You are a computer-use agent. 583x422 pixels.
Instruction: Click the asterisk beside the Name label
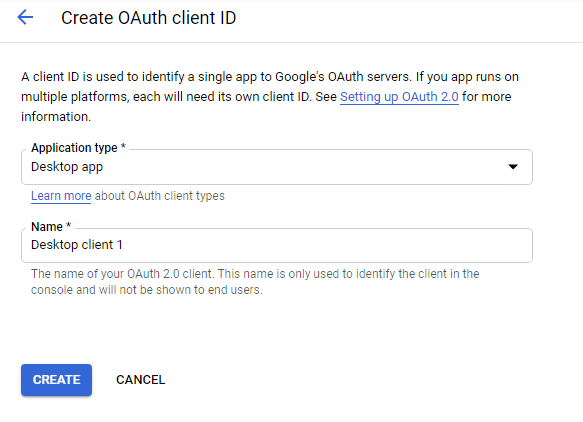coord(68,225)
